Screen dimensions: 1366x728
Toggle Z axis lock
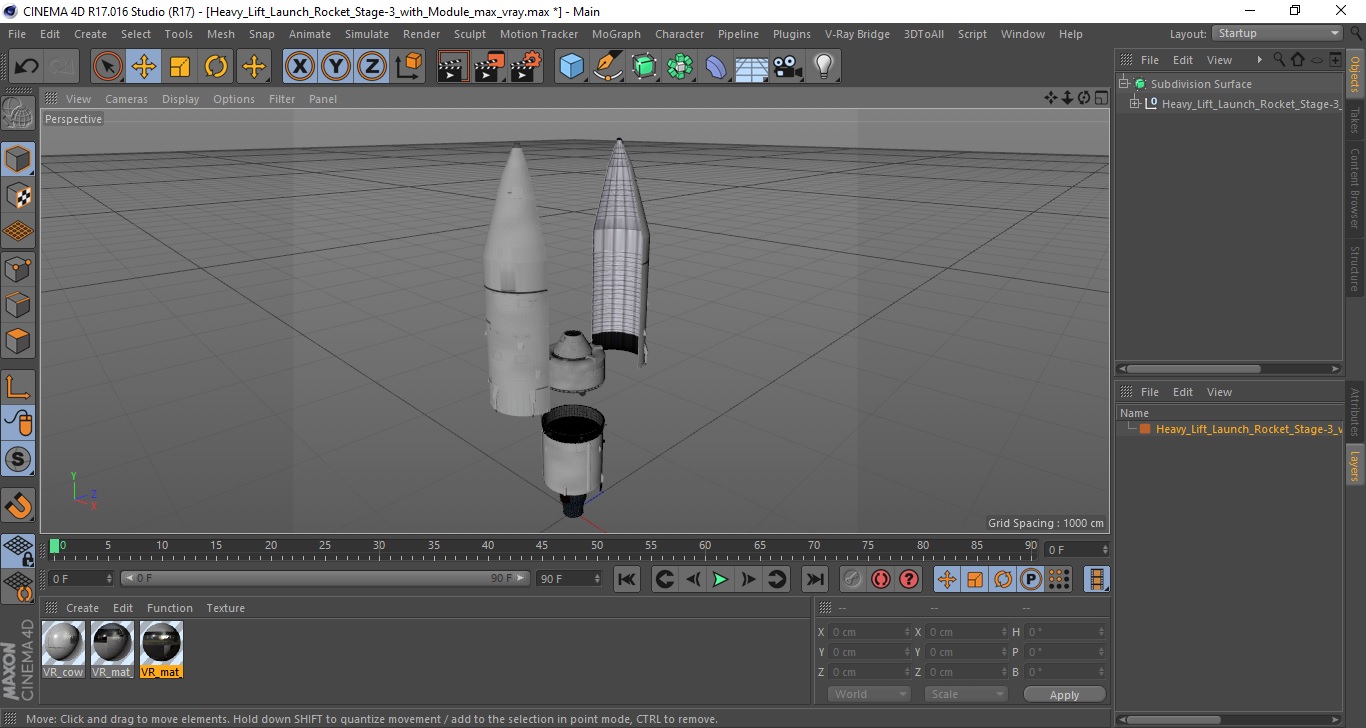(372, 67)
